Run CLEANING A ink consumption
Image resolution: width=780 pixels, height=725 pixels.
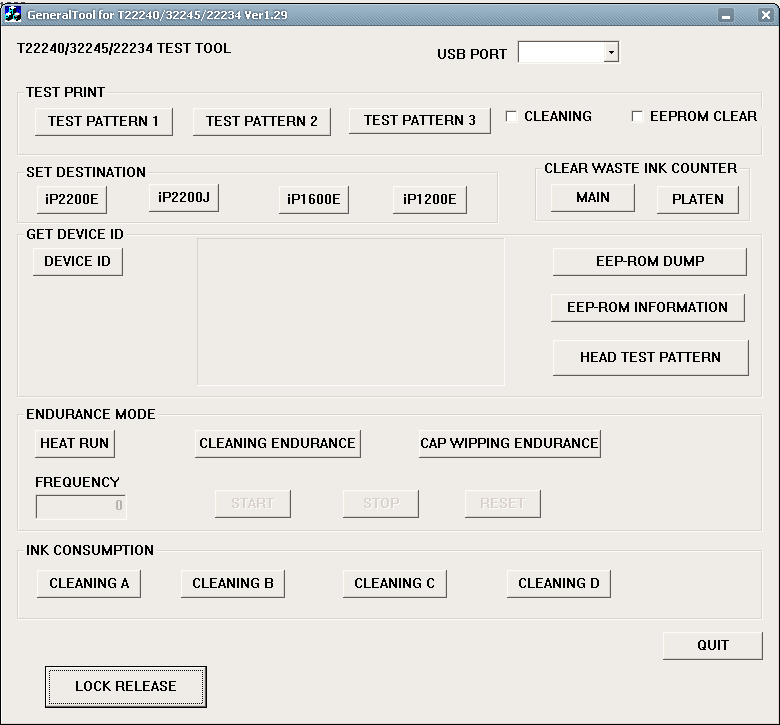click(x=89, y=584)
